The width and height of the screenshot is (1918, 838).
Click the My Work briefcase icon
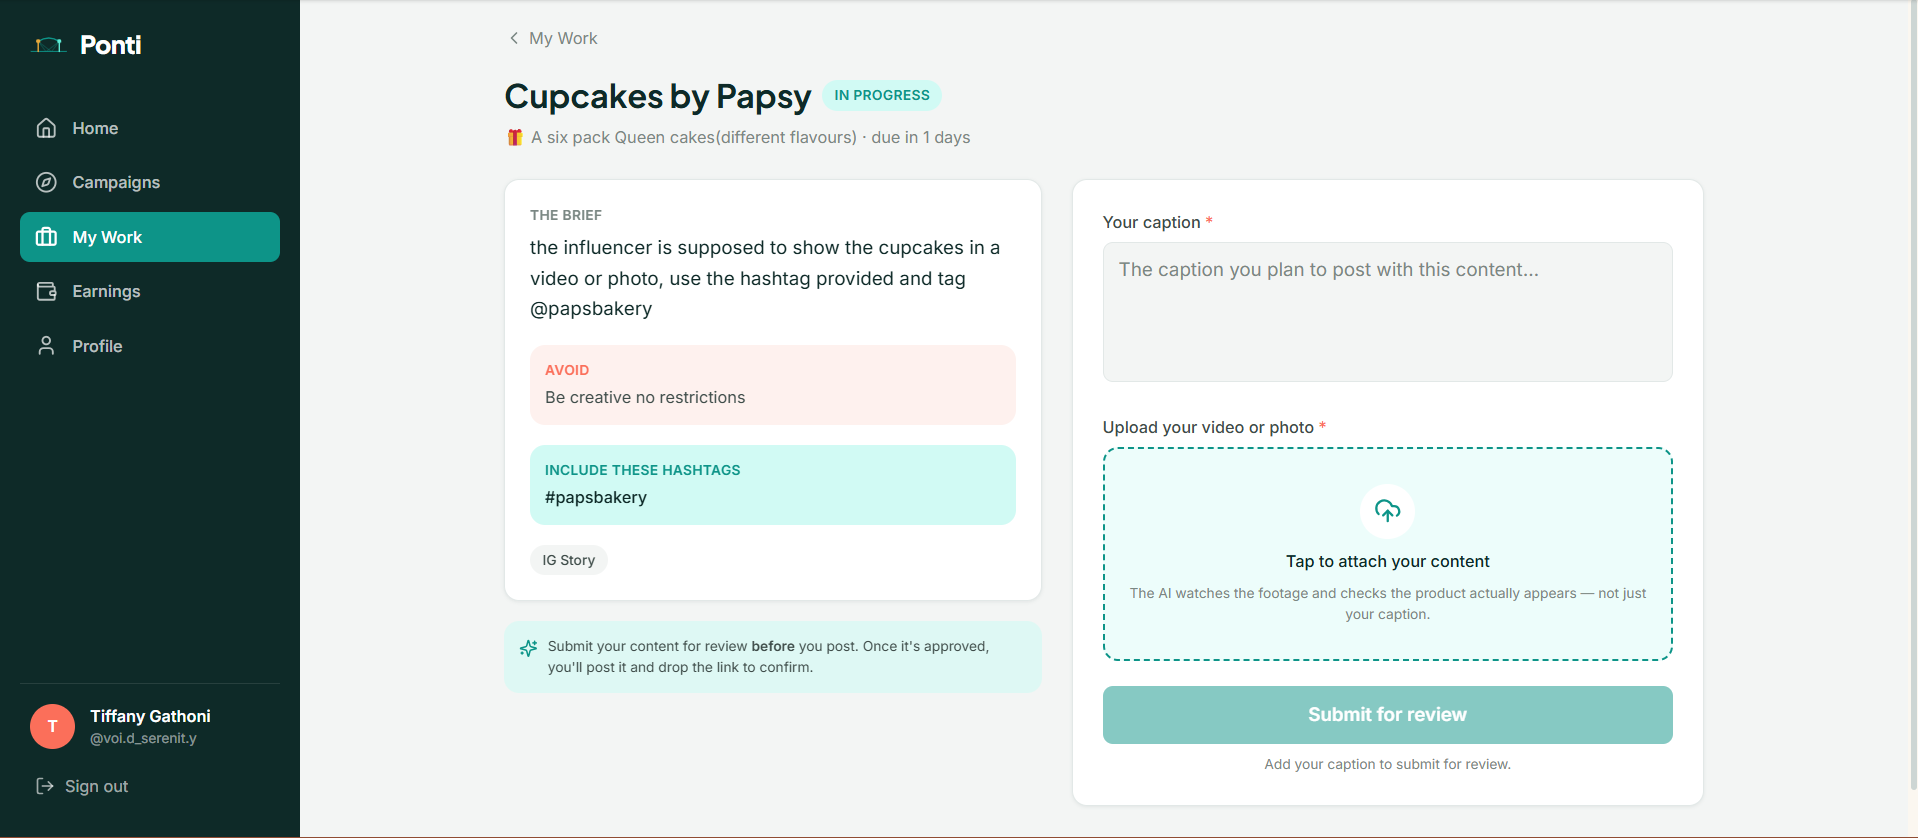[x=46, y=237]
